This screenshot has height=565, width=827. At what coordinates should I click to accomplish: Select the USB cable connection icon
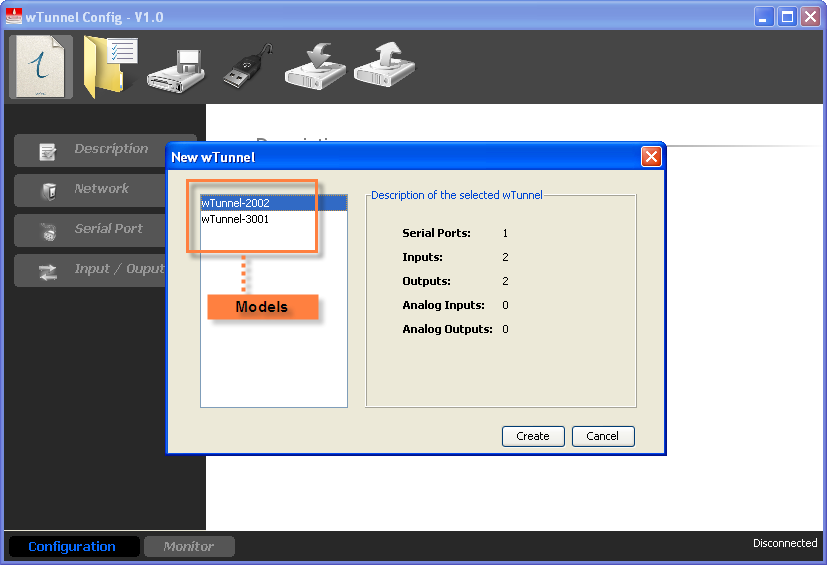[x=246, y=68]
